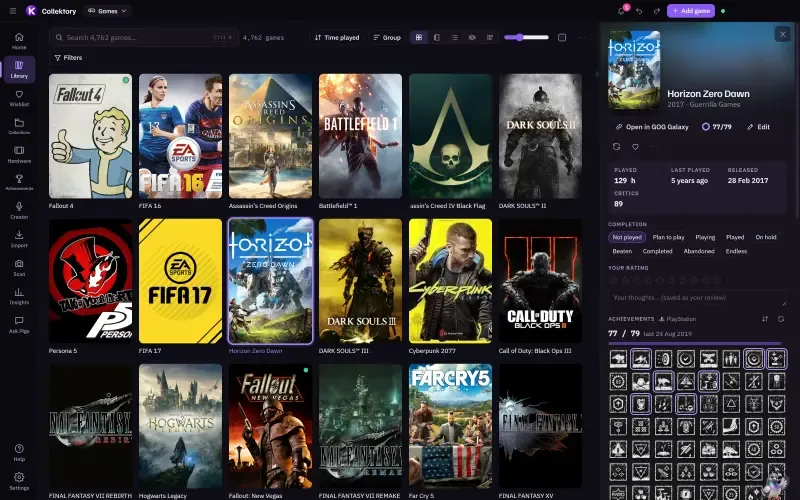Open the Wishlist sidebar section

click(19, 98)
